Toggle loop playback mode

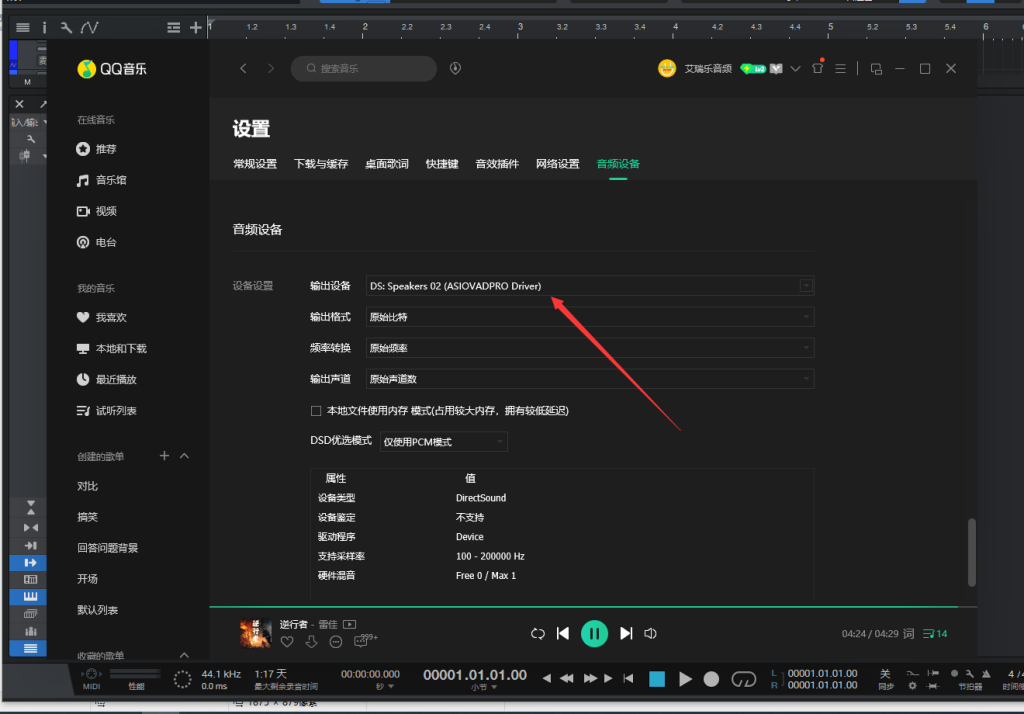(537, 633)
